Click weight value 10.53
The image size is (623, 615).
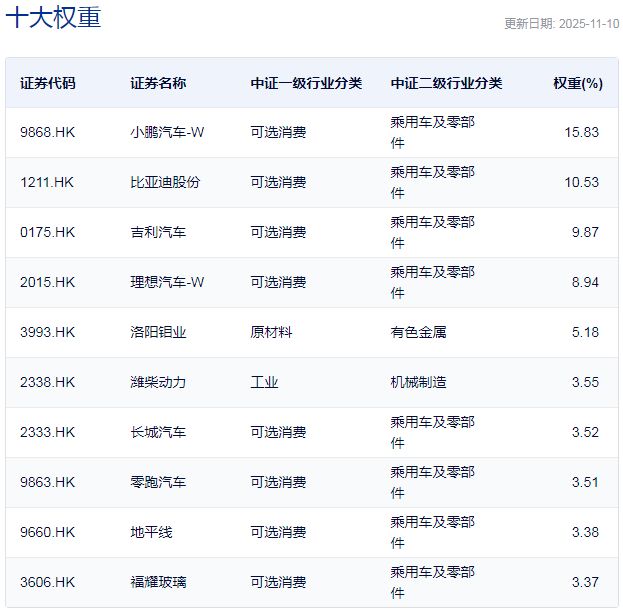tap(582, 182)
